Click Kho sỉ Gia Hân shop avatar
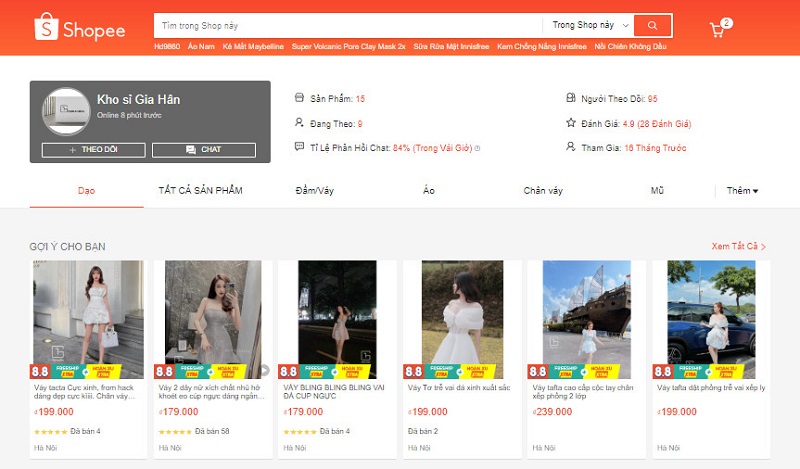This screenshot has width=800, height=469. pos(67,115)
